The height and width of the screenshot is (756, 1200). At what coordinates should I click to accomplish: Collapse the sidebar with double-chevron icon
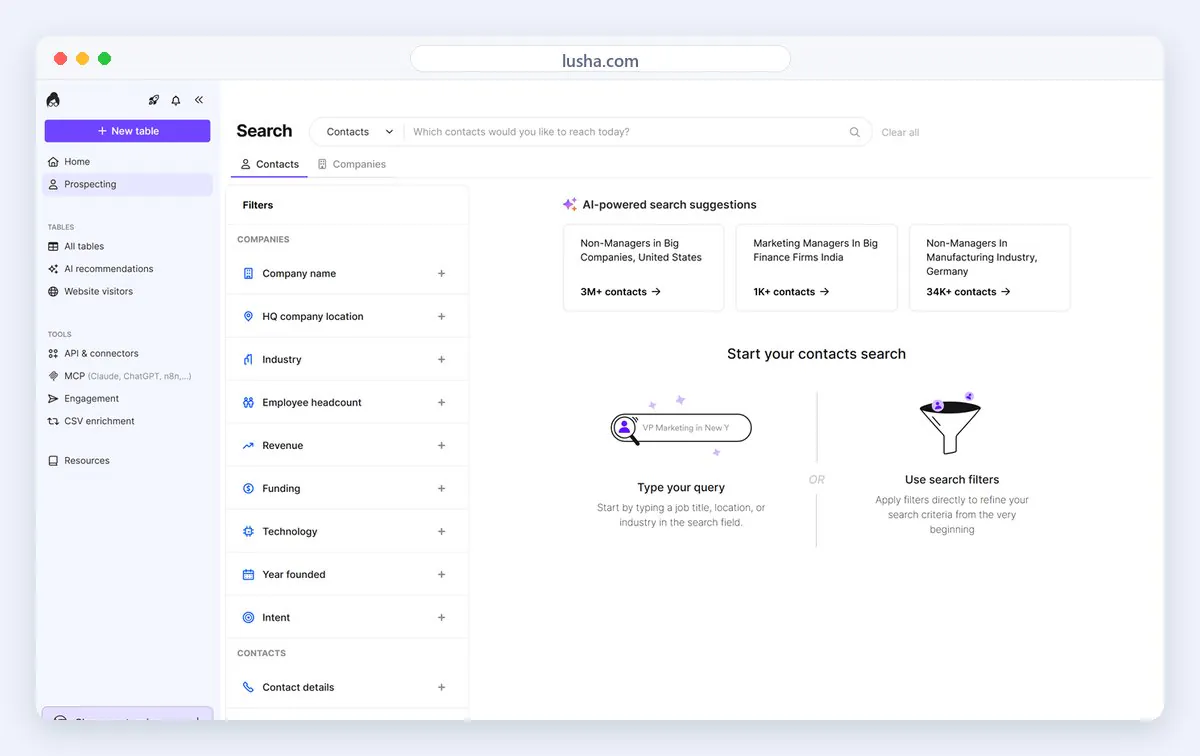click(199, 100)
